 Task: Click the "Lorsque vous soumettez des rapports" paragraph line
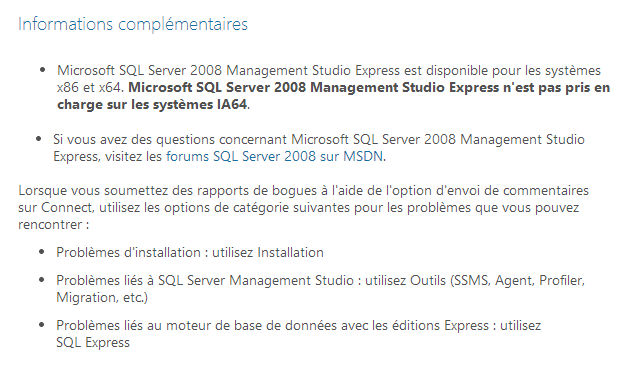click(x=304, y=190)
